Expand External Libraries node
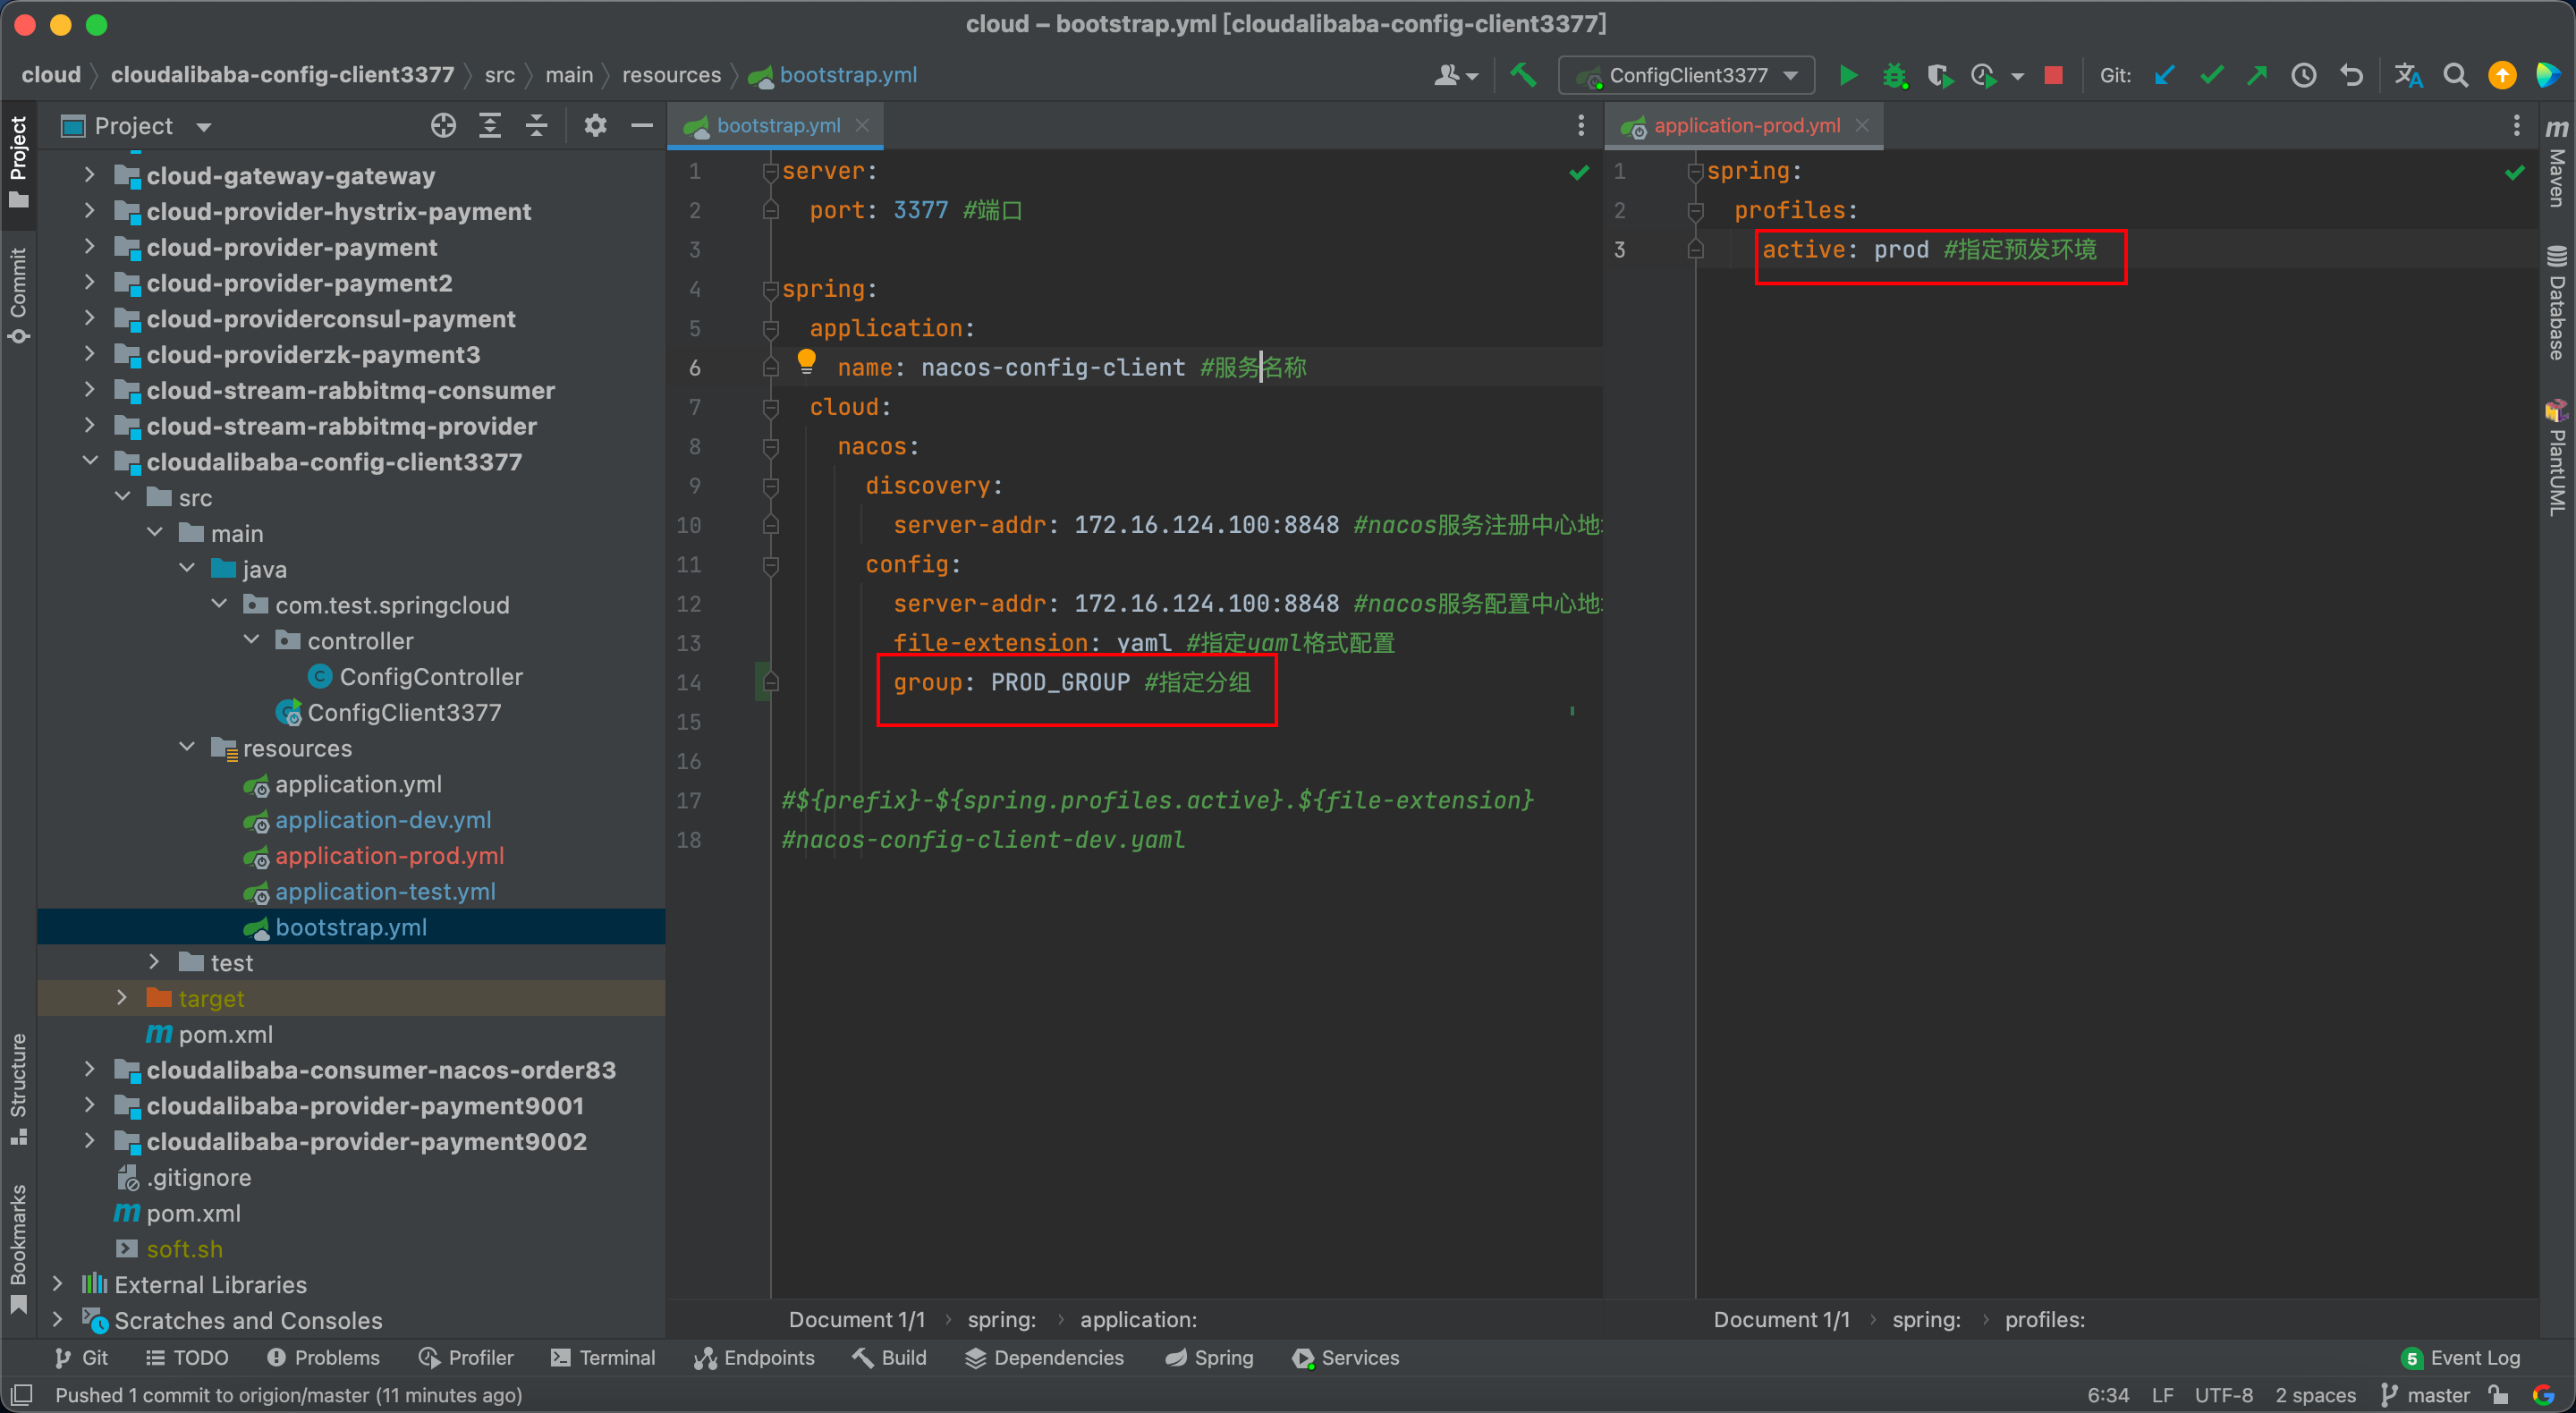 [57, 1283]
